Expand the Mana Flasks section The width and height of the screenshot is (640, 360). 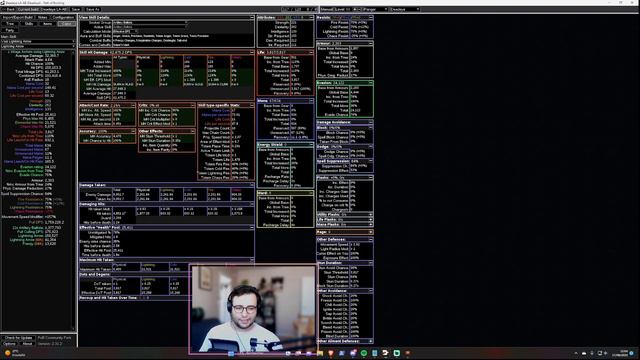coord(371,224)
